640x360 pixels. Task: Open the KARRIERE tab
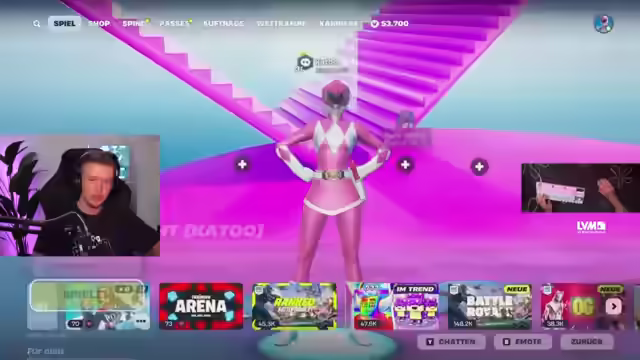click(x=340, y=24)
